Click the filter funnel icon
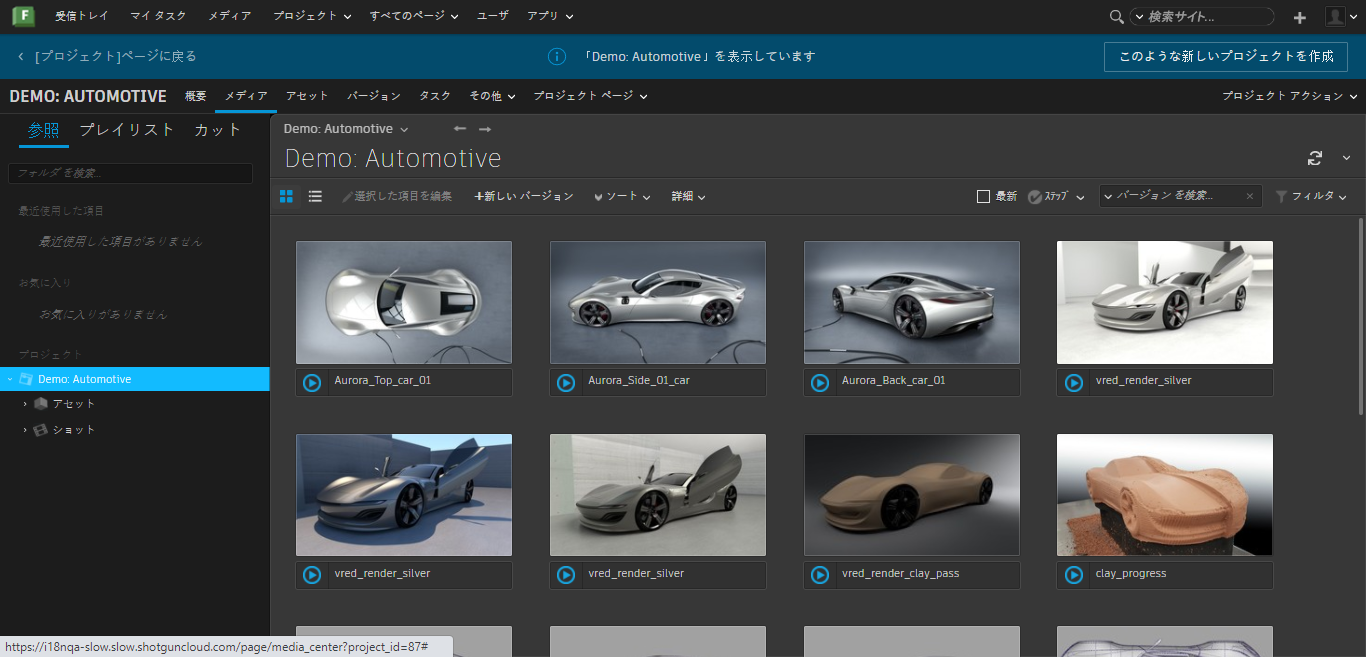1366x657 pixels. (1281, 197)
